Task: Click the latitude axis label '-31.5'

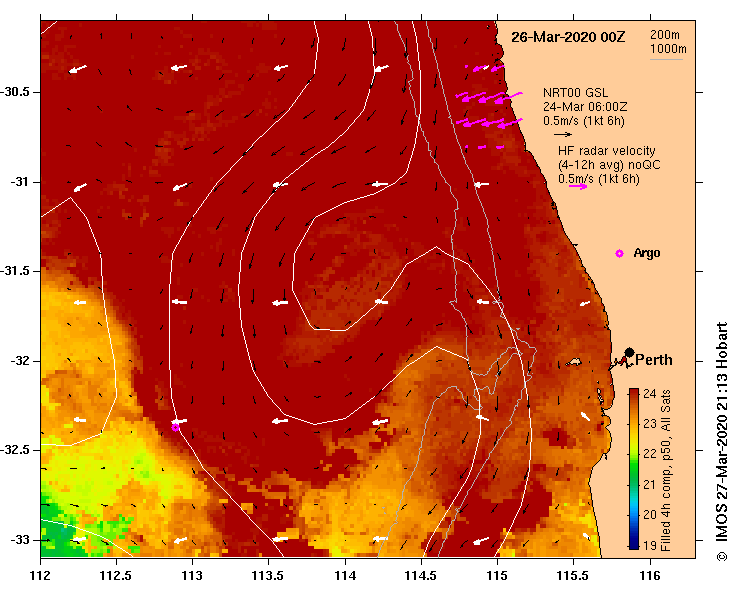Action: tap(16, 271)
